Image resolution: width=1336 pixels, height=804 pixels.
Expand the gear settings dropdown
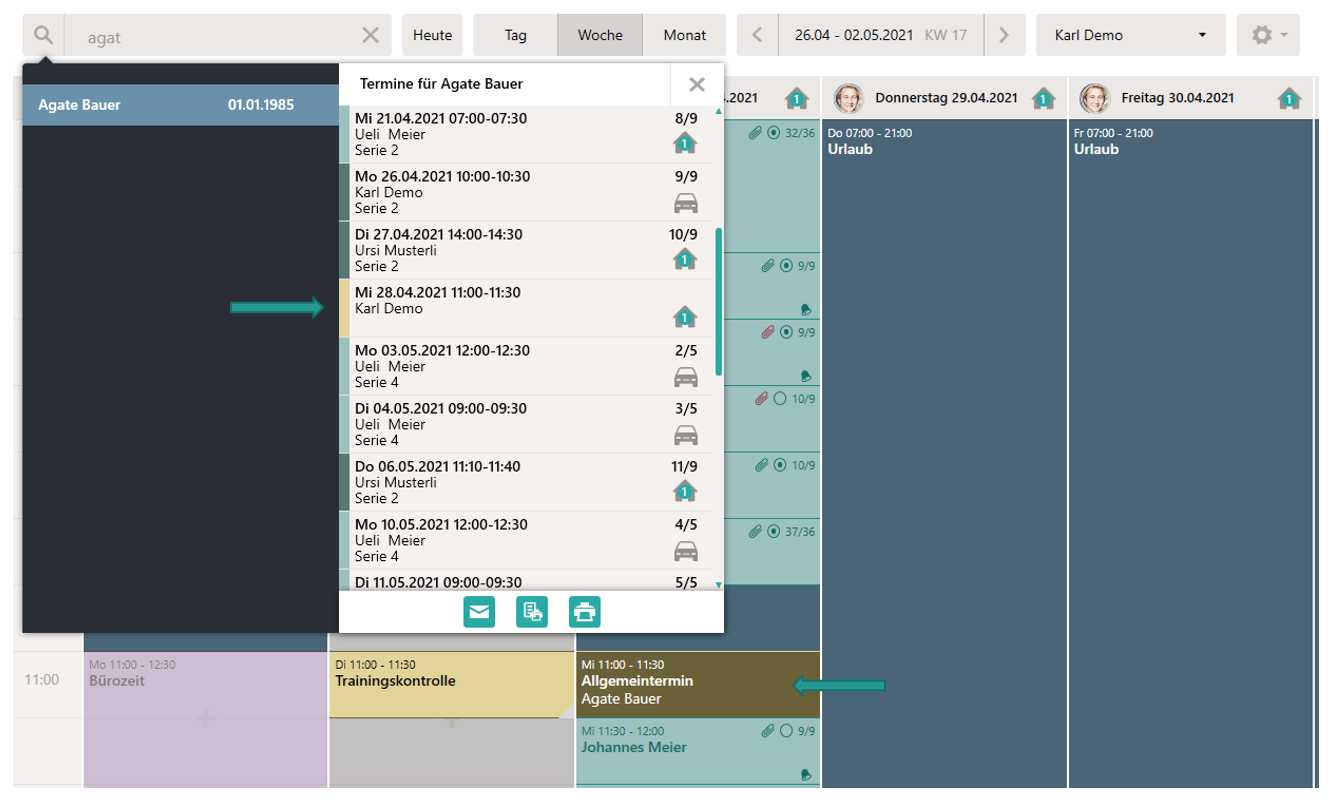pyautogui.click(x=1268, y=35)
